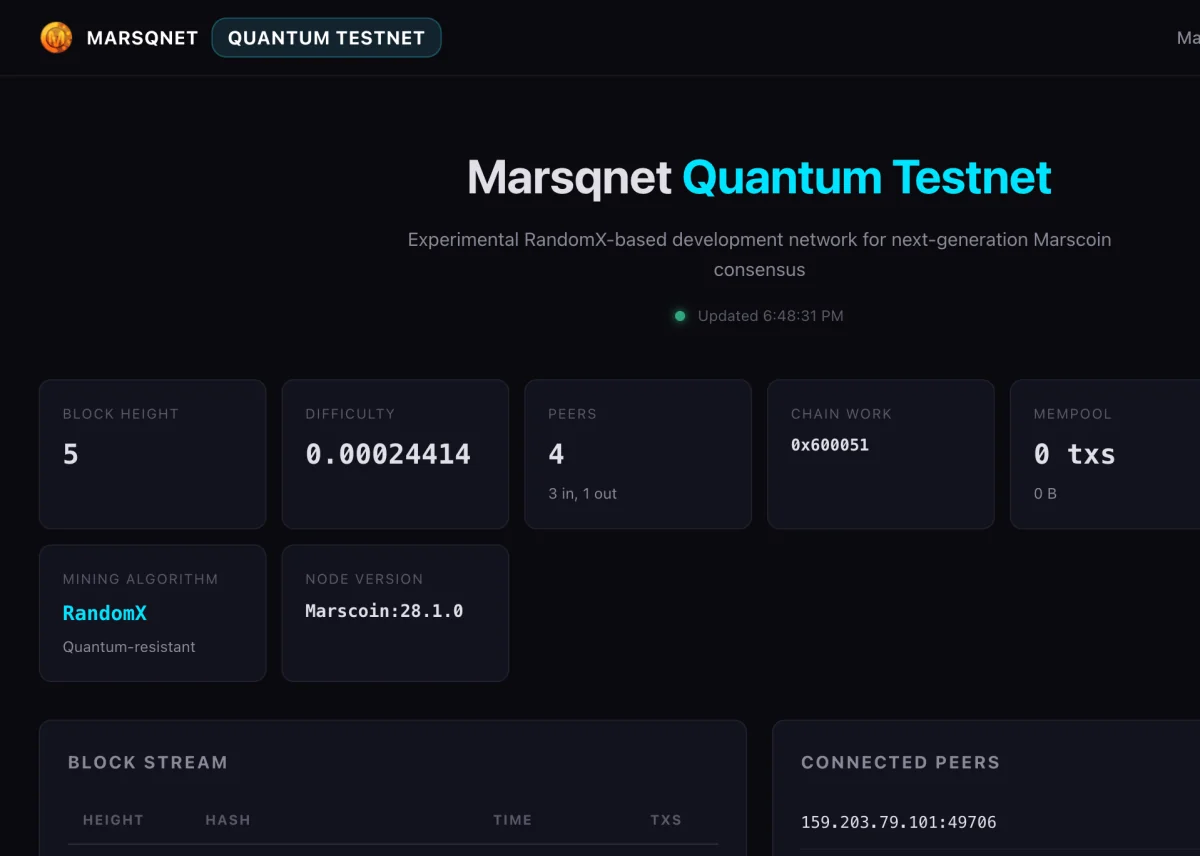Viewport: 1200px width, 856px height.
Task: Click the Marscoin coin logo in the header
Action: 56,37
